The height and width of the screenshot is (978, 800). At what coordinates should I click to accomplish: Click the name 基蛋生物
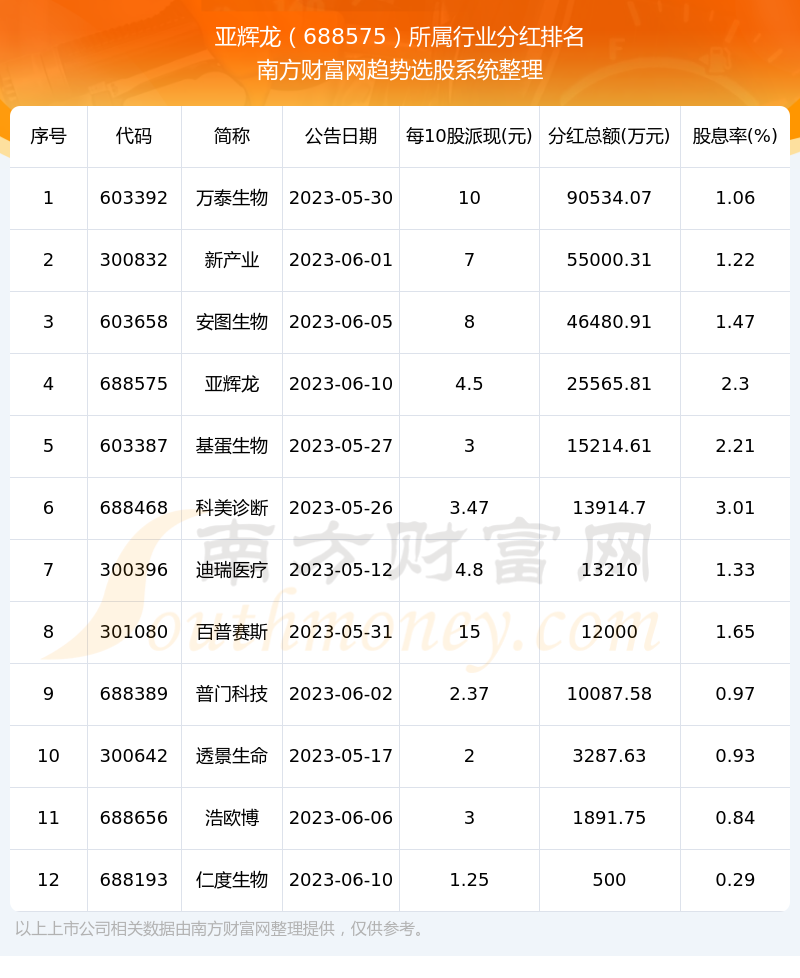pyautogui.click(x=231, y=446)
